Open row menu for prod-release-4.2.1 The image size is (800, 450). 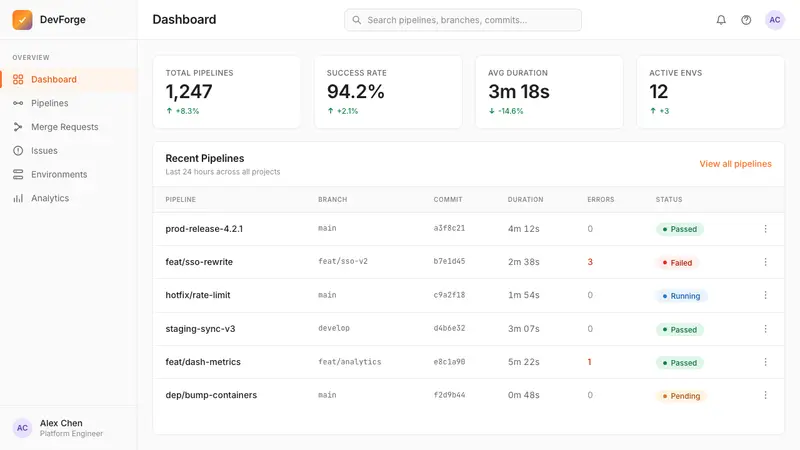(765, 229)
